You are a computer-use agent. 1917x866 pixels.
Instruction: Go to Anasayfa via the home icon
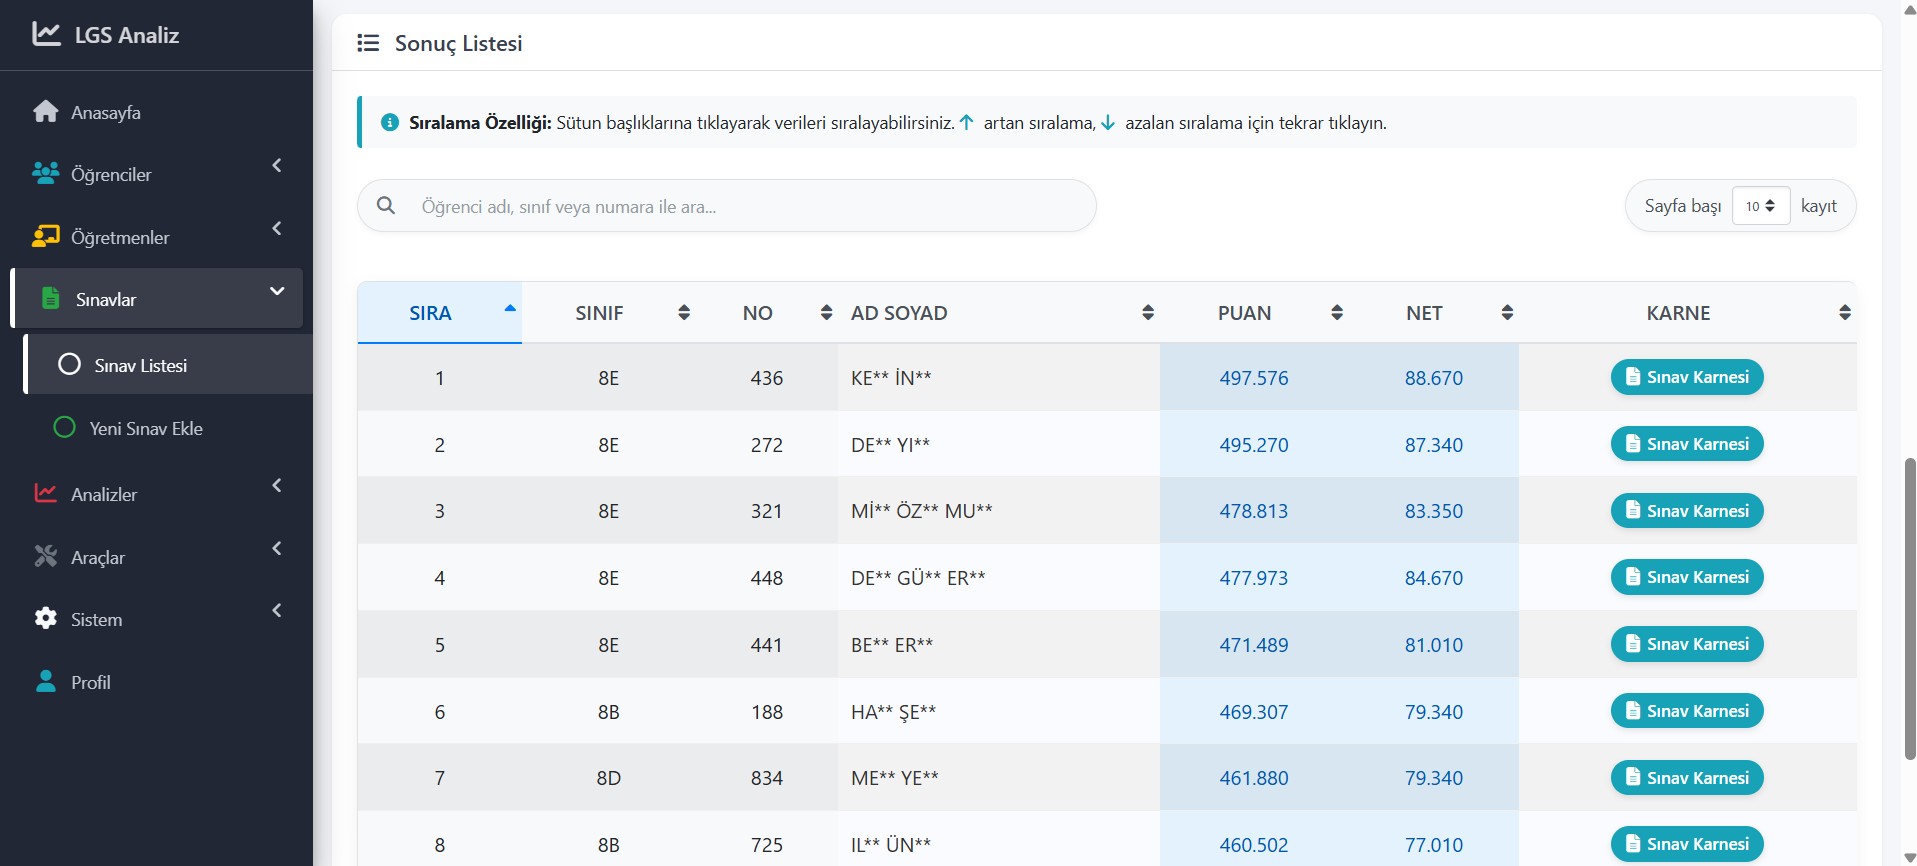(46, 112)
